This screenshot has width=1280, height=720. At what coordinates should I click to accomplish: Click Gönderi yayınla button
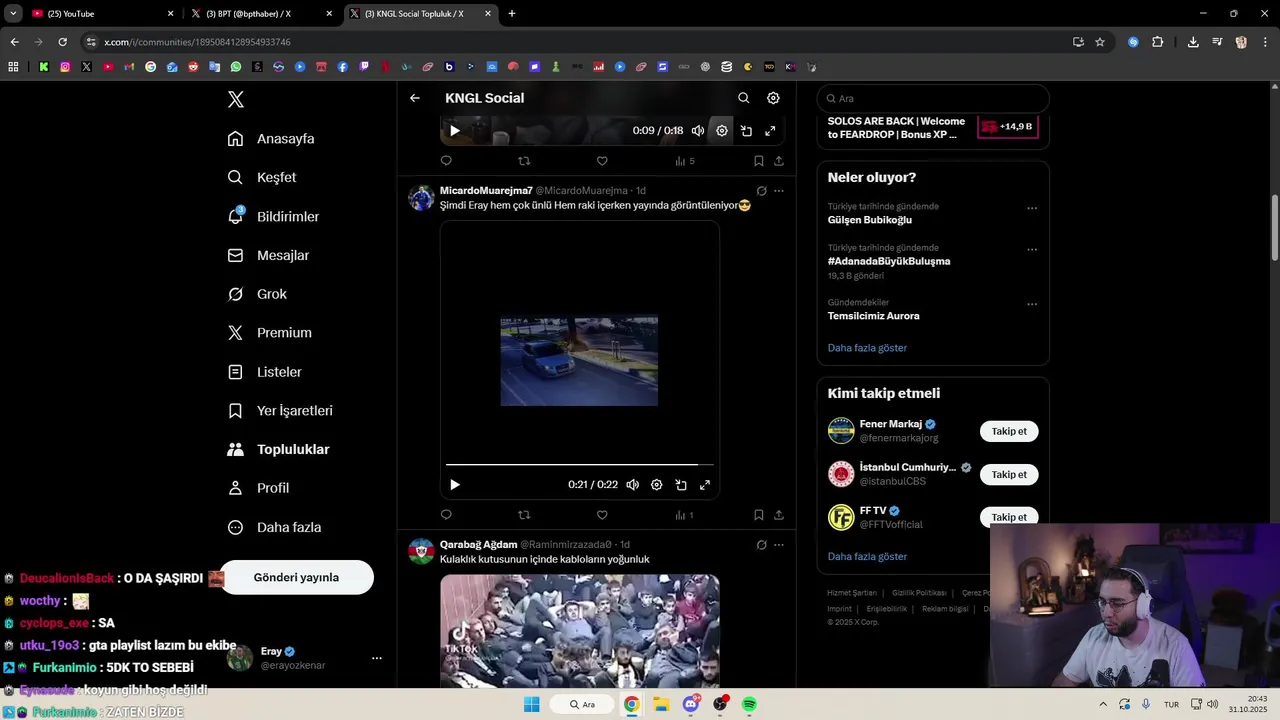point(296,577)
